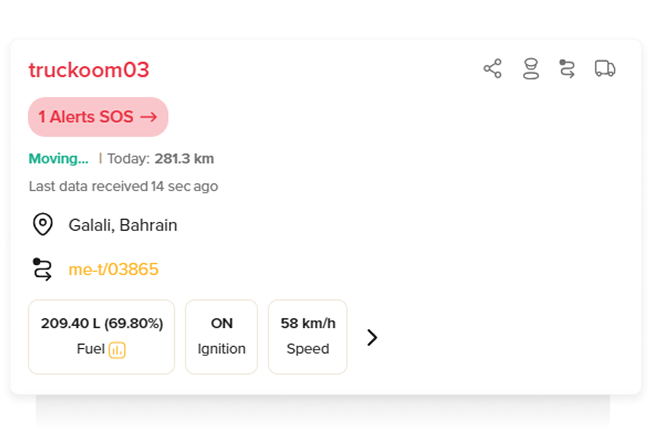Click Last data received 14 sec ago
This screenshot has width=651, height=431.
pyautogui.click(x=123, y=186)
